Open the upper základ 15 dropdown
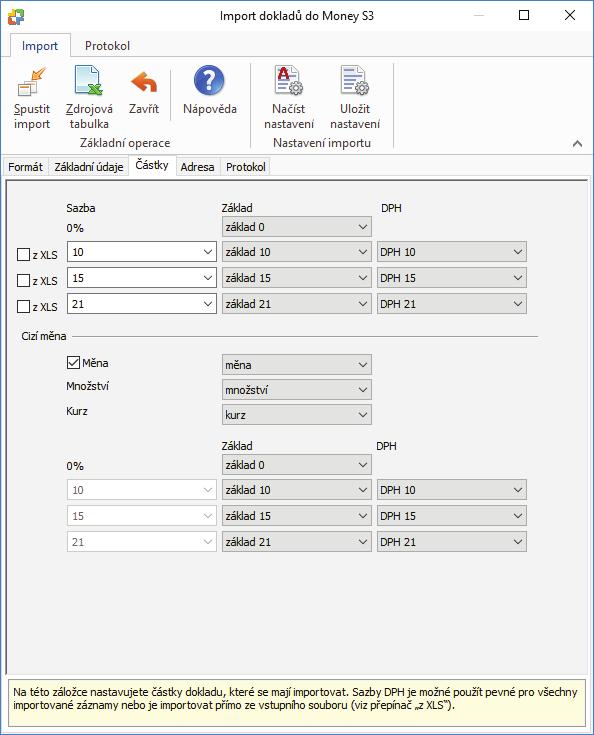Image resolution: width=594 pixels, height=735 pixels. pyautogui.click(x=297, y=278)
